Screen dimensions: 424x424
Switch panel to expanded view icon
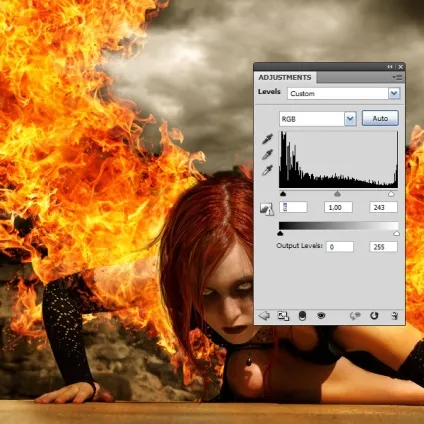pyautogui.click(x=283, y=316)
